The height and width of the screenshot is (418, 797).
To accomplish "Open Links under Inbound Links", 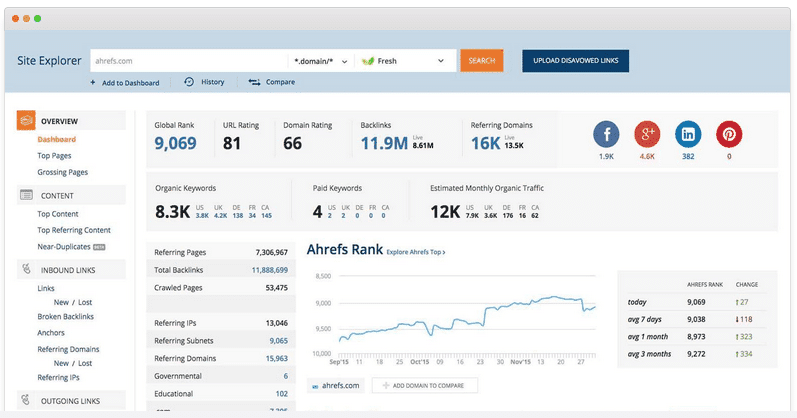I will point(46,288).
